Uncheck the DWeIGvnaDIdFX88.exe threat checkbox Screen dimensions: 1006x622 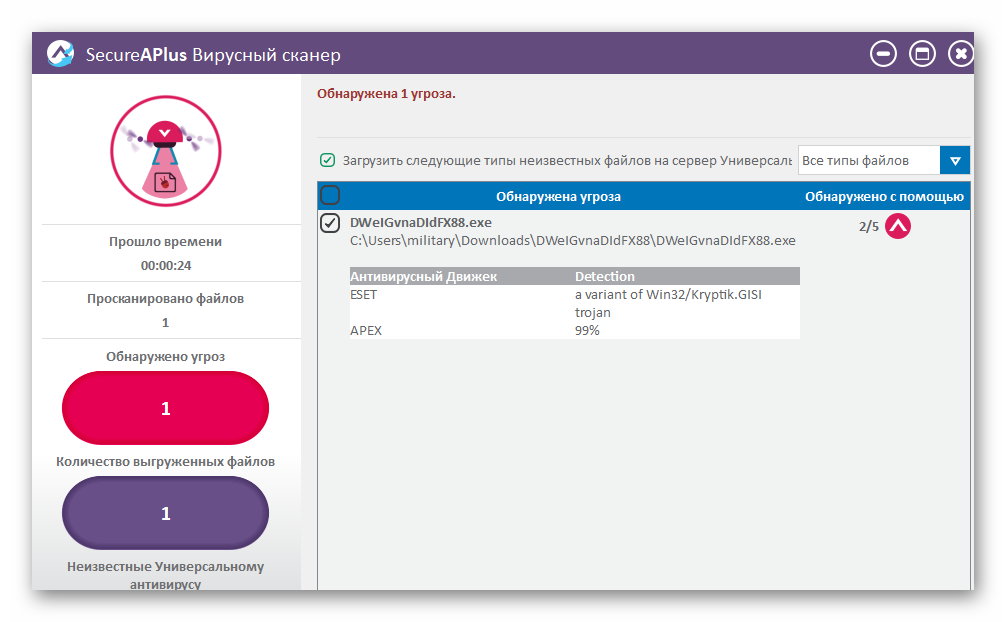click(330, 223)
